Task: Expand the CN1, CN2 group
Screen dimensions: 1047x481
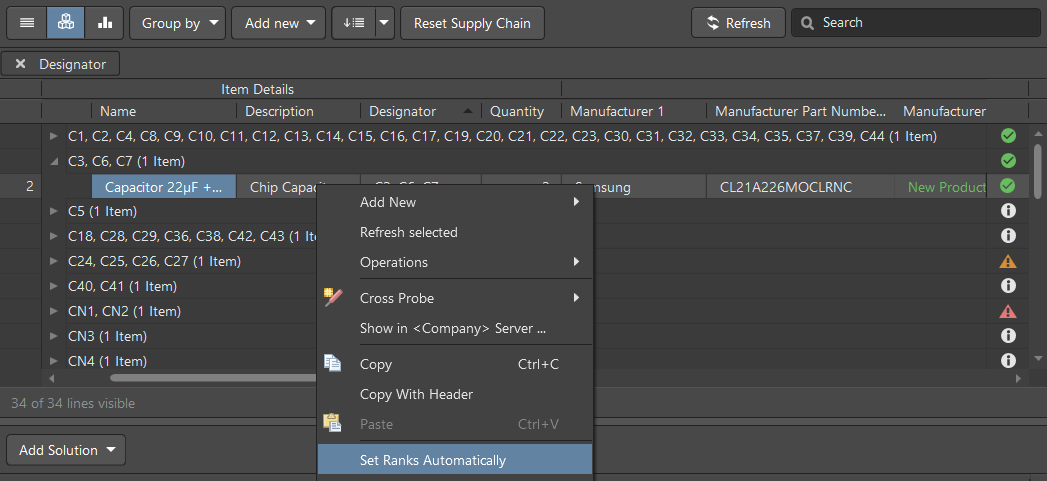Action: (x=54, y=311)
